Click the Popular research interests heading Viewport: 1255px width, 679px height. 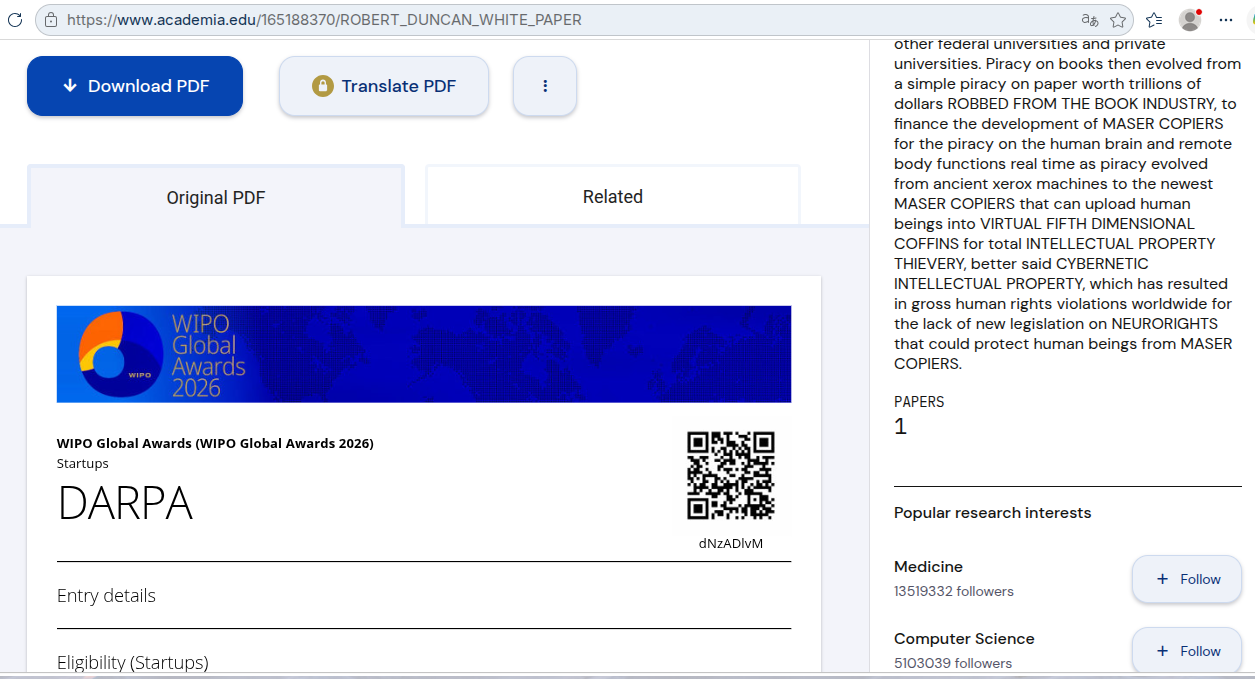992,513
